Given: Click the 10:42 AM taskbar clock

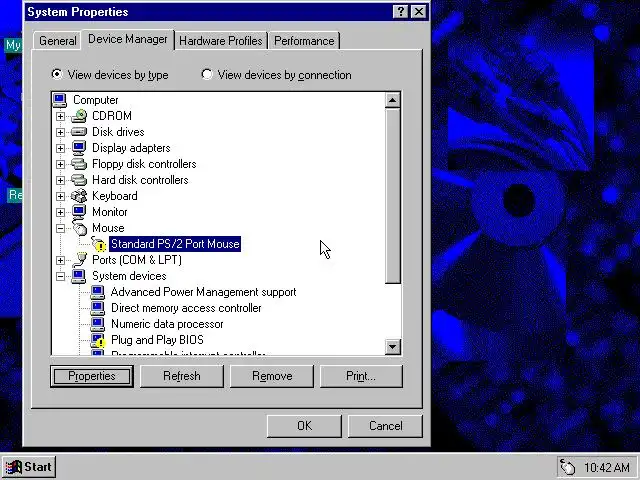Looking at the screenshot, I should (607, 467).
